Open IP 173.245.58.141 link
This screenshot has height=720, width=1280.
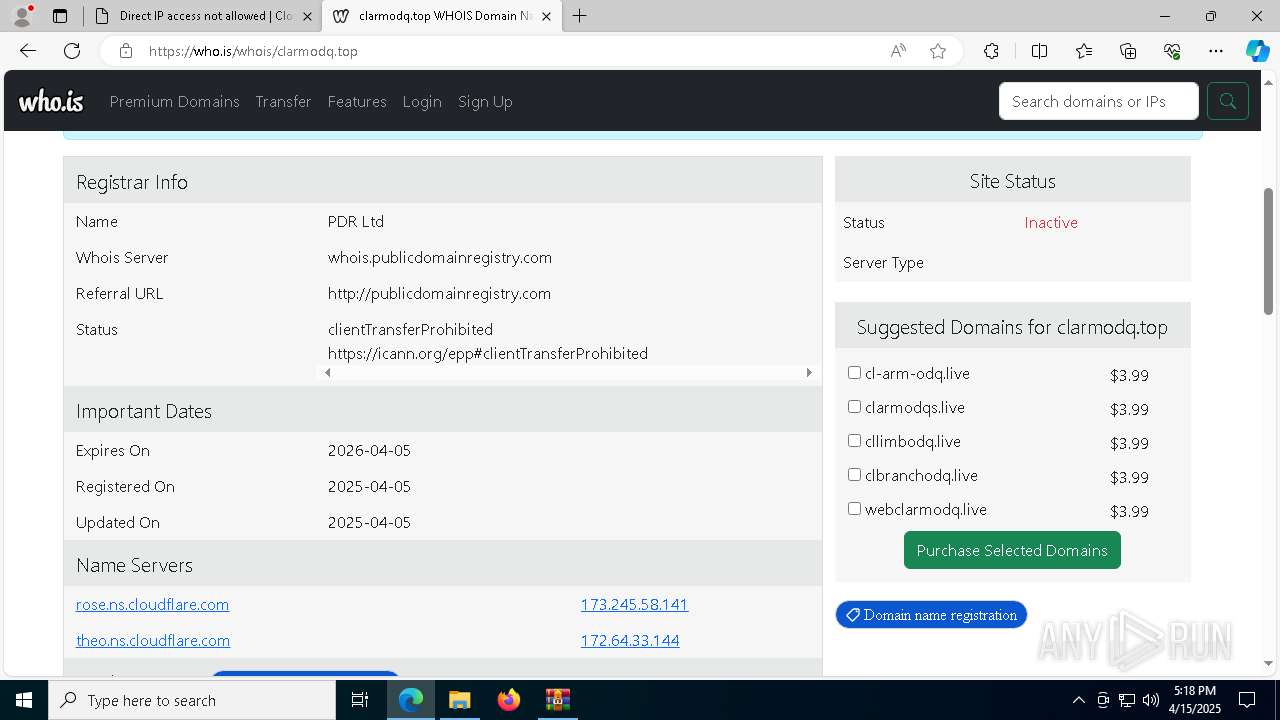tap(634, 604)
